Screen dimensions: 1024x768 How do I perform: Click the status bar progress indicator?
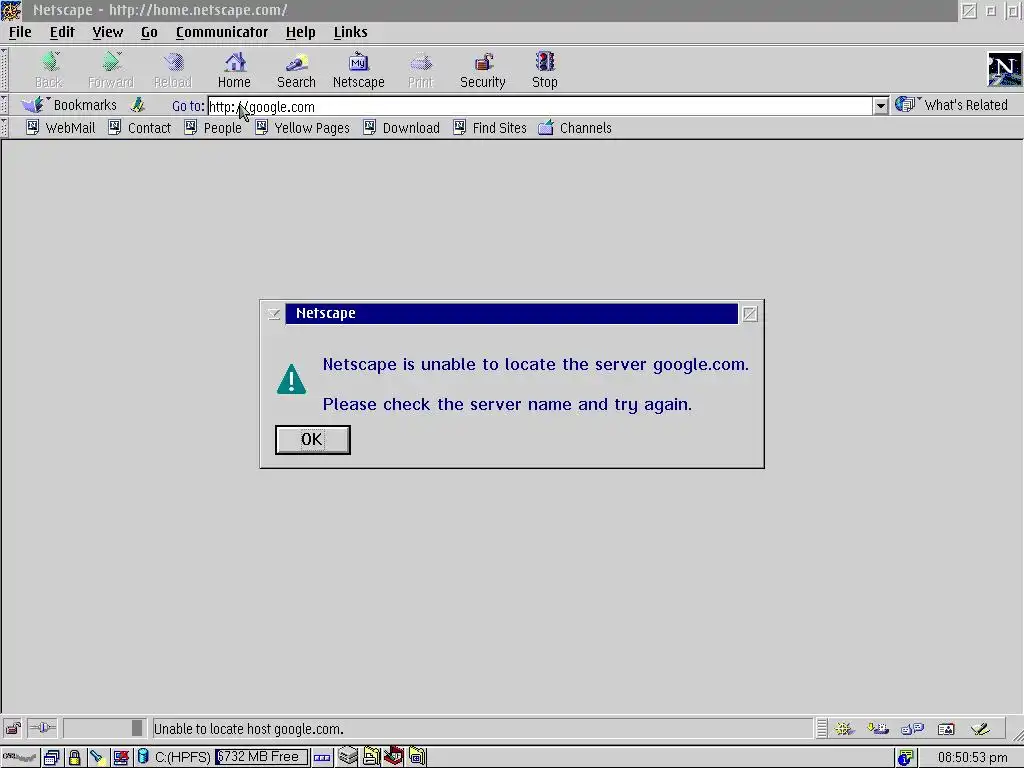coord(104,728)
